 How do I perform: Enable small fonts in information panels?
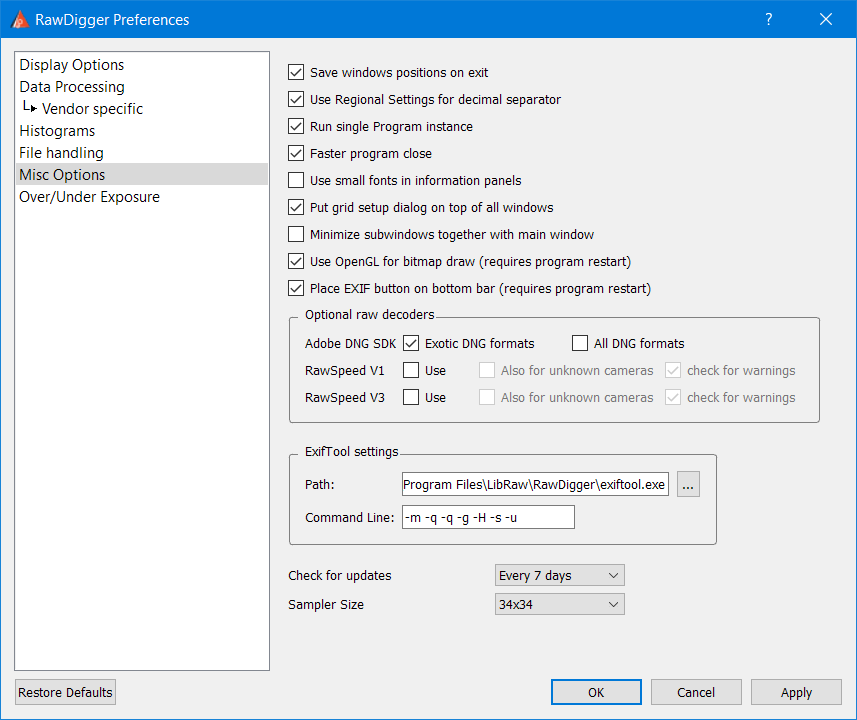pyautogui.click(x=296, y=180)
